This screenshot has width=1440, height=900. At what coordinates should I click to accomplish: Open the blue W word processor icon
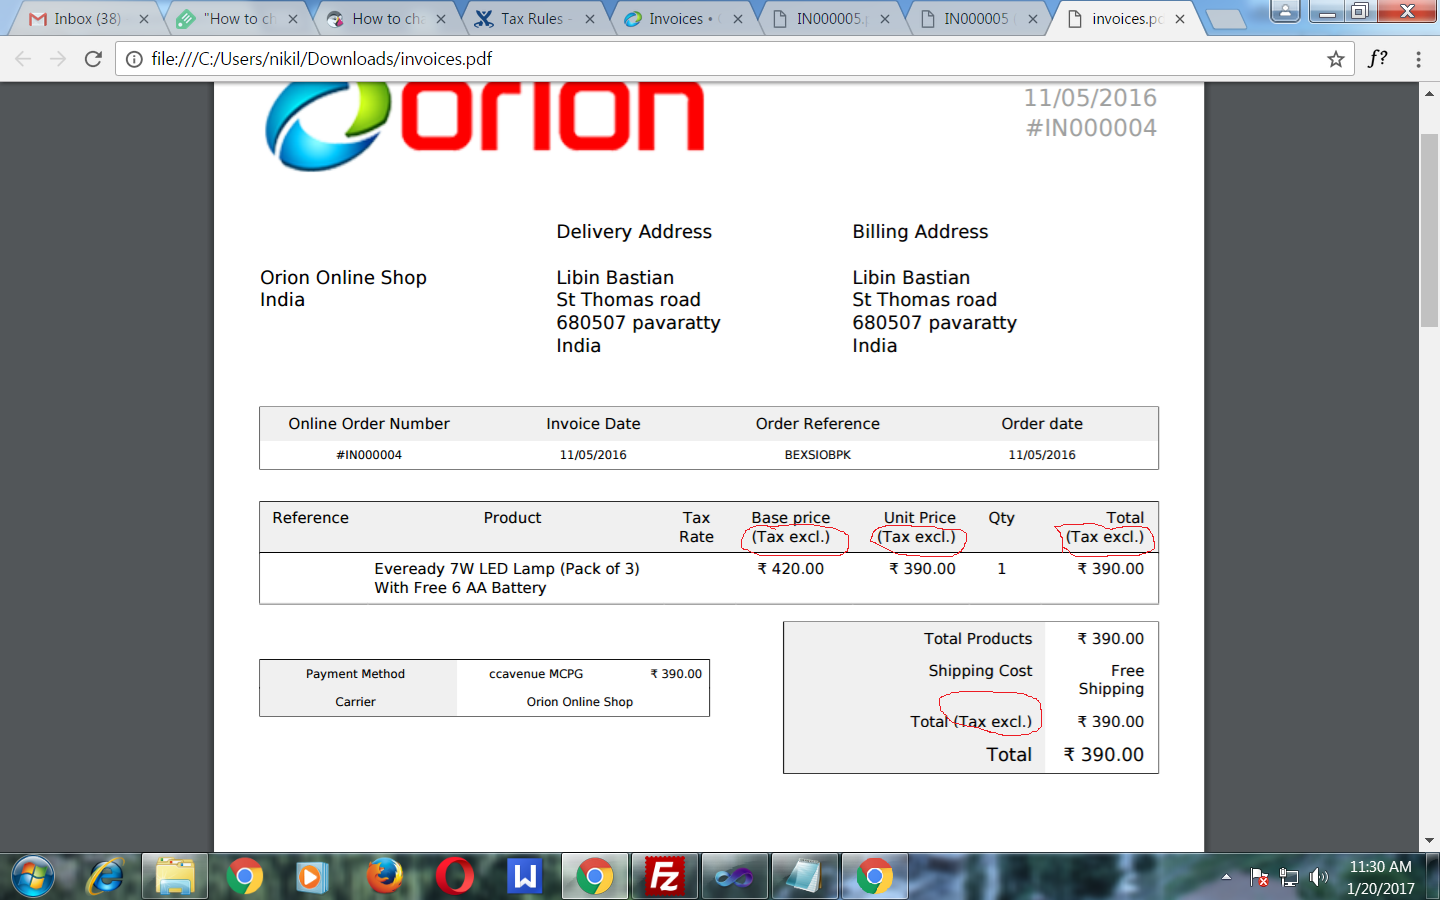[524, 877]
